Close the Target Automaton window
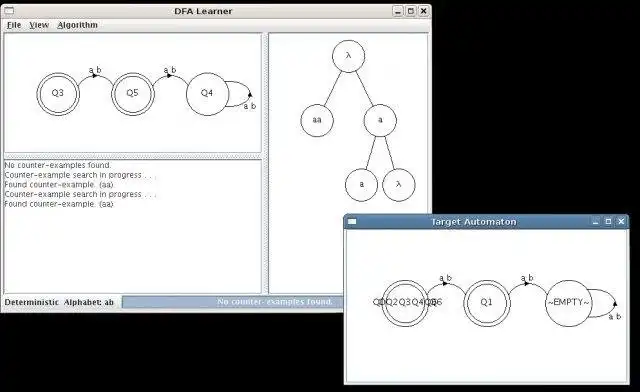 pyautogui.click(x=621, y=221)
